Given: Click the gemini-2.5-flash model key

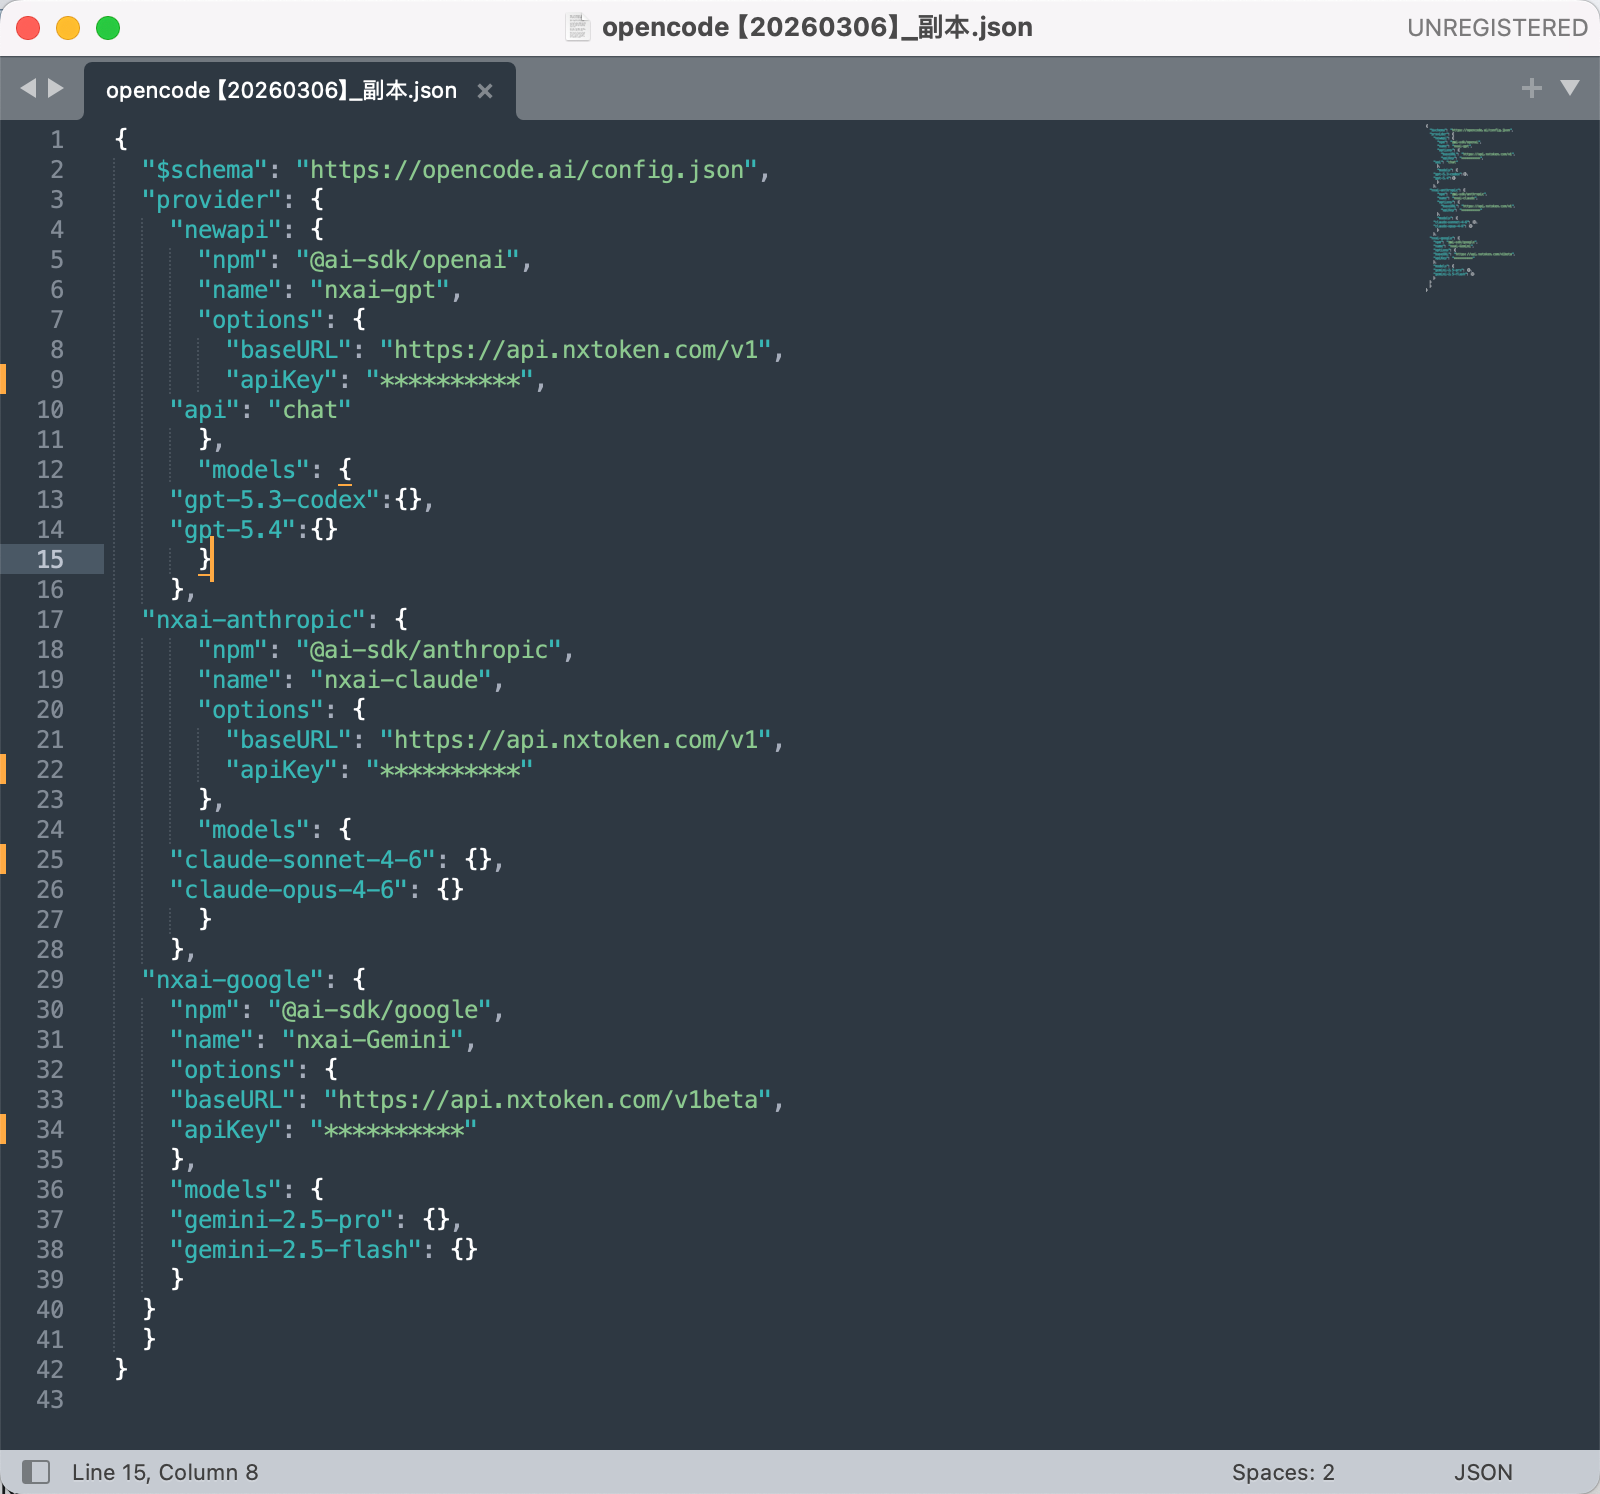Looking at the screenshot, I should (x=296, y=1250).
